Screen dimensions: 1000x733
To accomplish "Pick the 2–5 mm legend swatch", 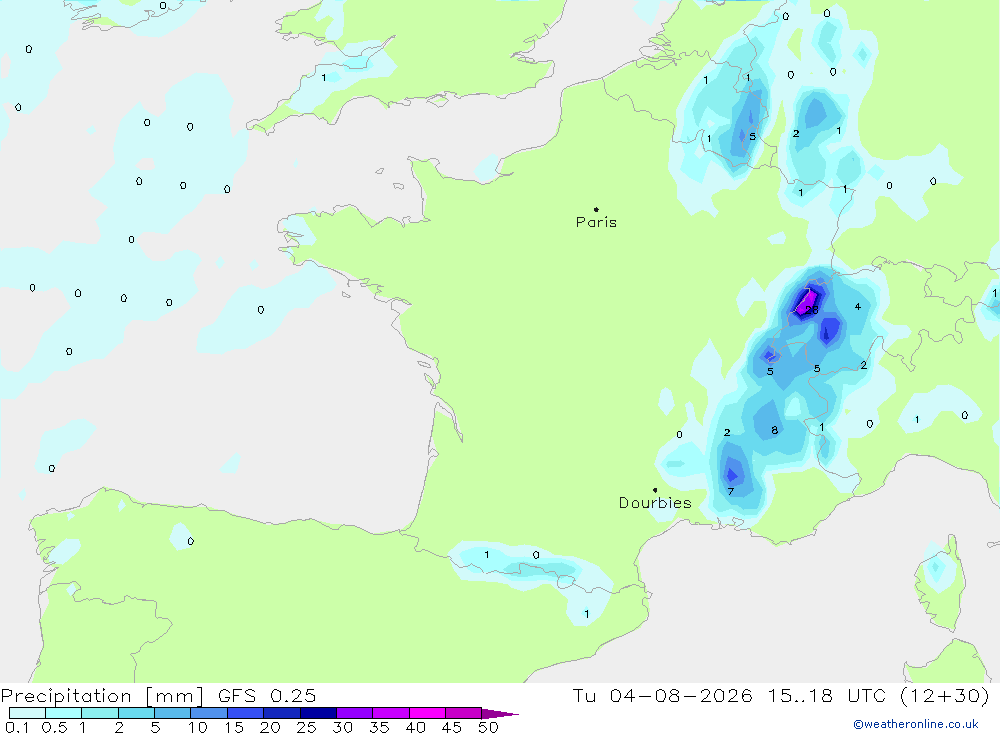I will [136, 713].
